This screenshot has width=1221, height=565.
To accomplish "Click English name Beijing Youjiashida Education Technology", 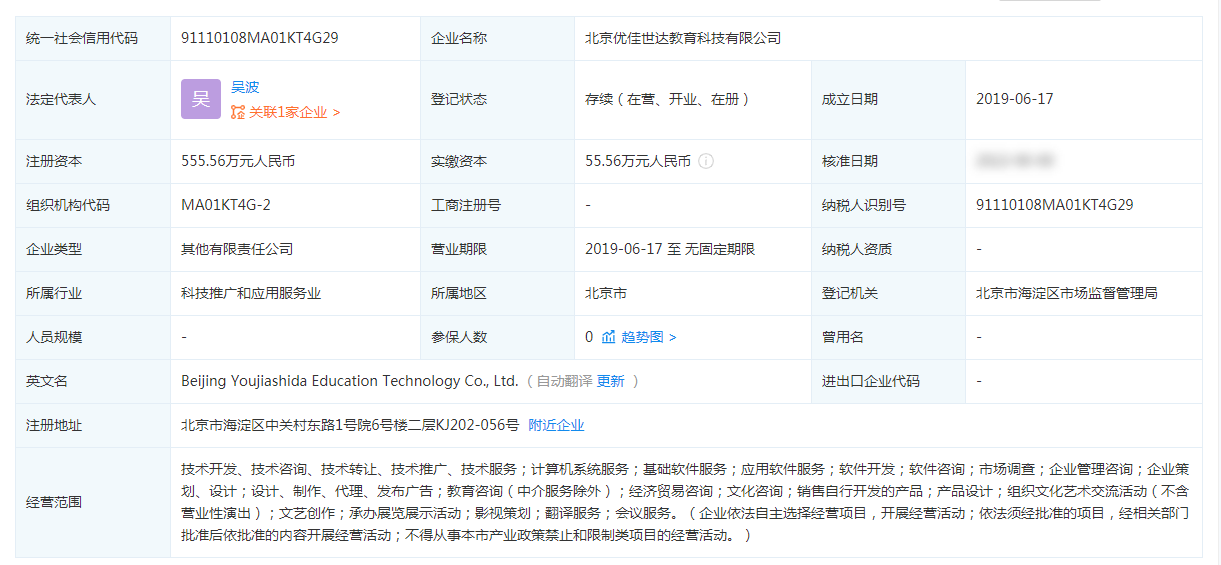I will [x=350, y=381].
